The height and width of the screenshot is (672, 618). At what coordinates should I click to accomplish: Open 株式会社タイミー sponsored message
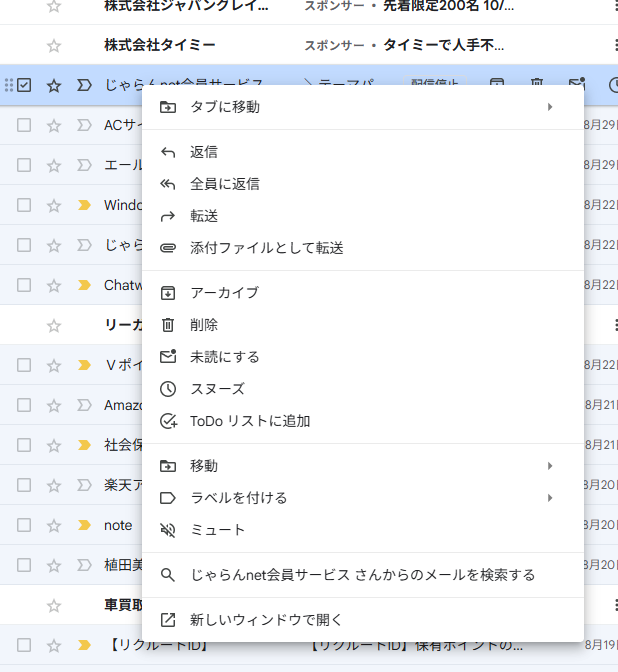tap(309, 45)
